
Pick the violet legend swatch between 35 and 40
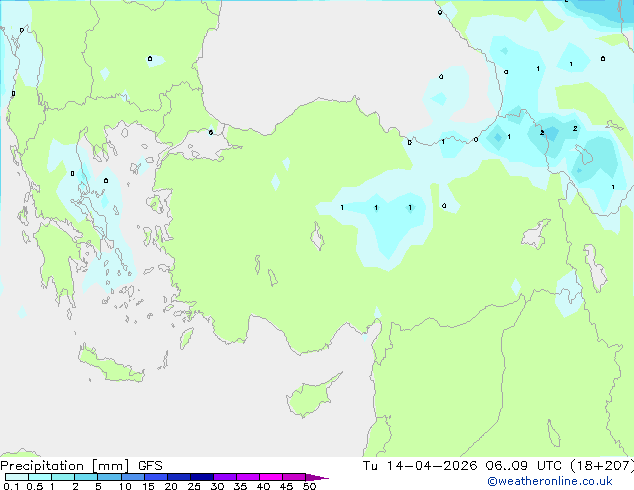coord(247,477)
